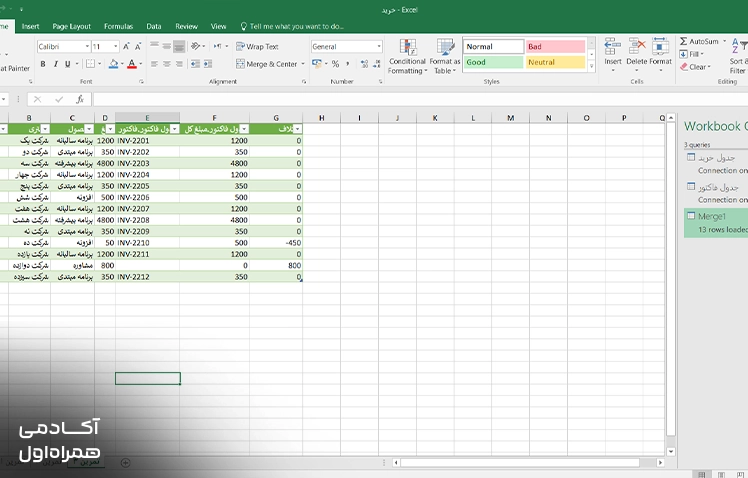Open the font size dropdown
This screenshot has width=748, height=478.
click(x=115, y=46)
